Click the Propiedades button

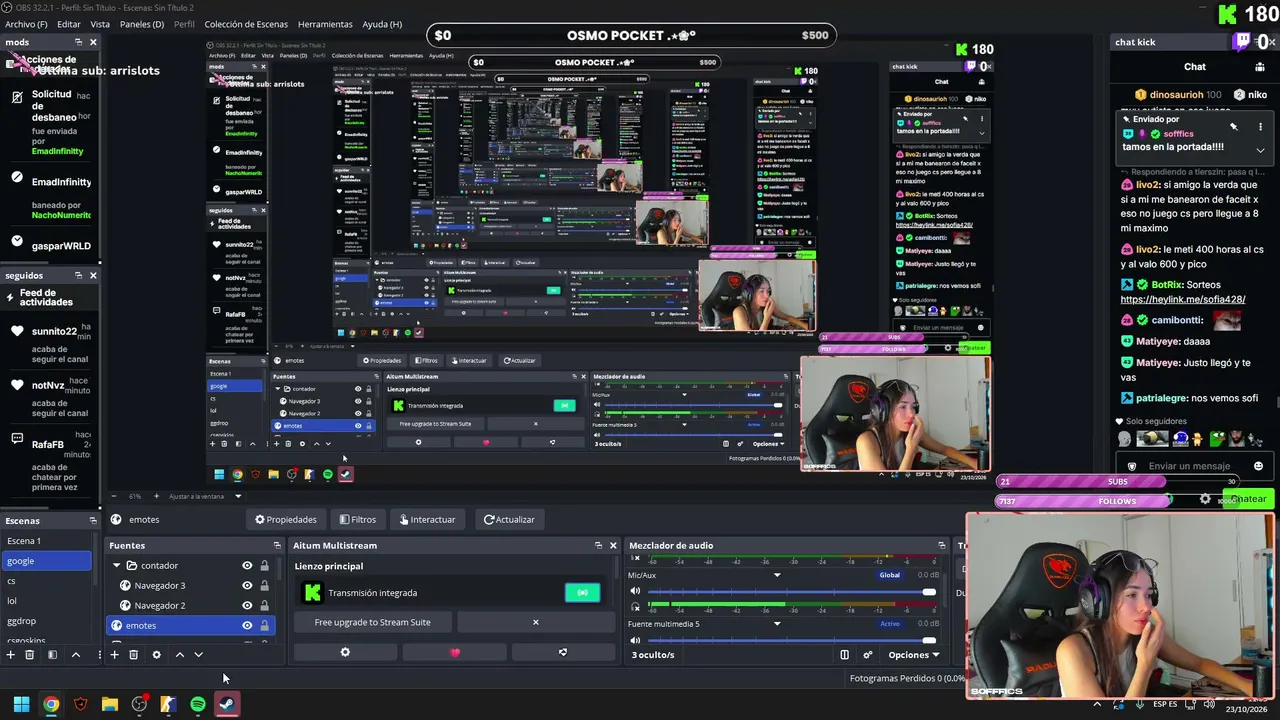286,519
